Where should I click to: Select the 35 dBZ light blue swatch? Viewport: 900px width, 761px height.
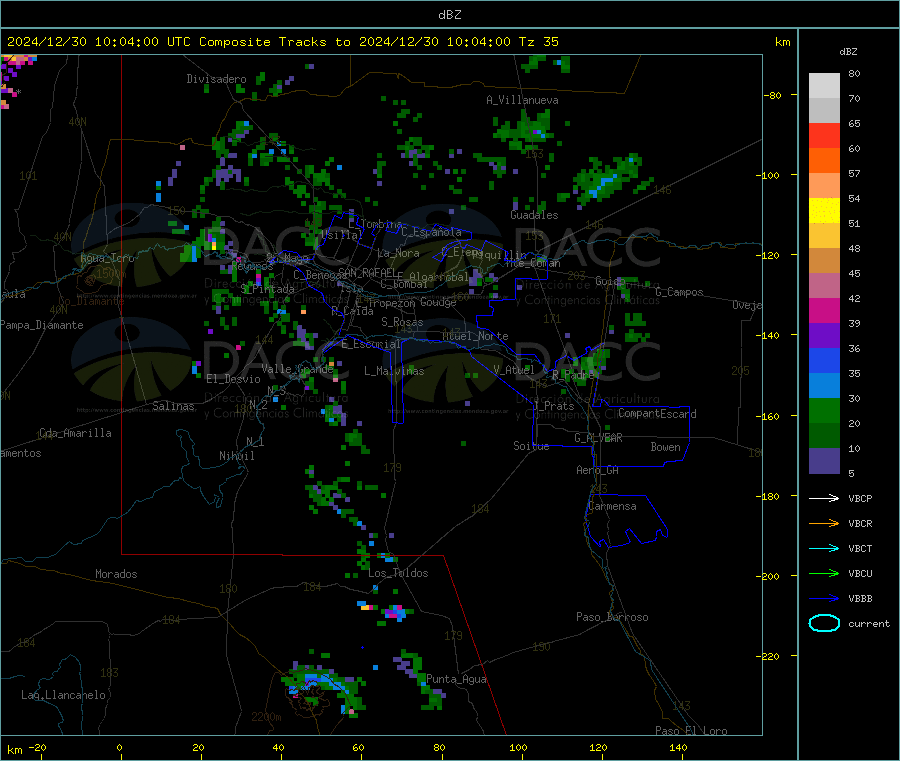pyautogui.click(x=824, y=385)
